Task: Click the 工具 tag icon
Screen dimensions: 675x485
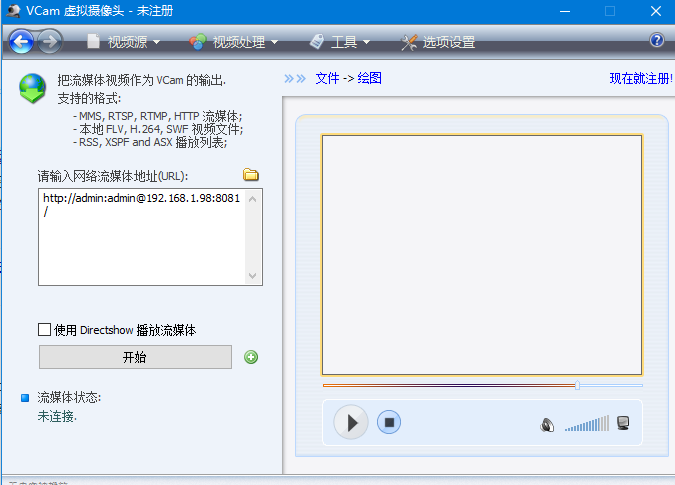Action: coord(317,42)
